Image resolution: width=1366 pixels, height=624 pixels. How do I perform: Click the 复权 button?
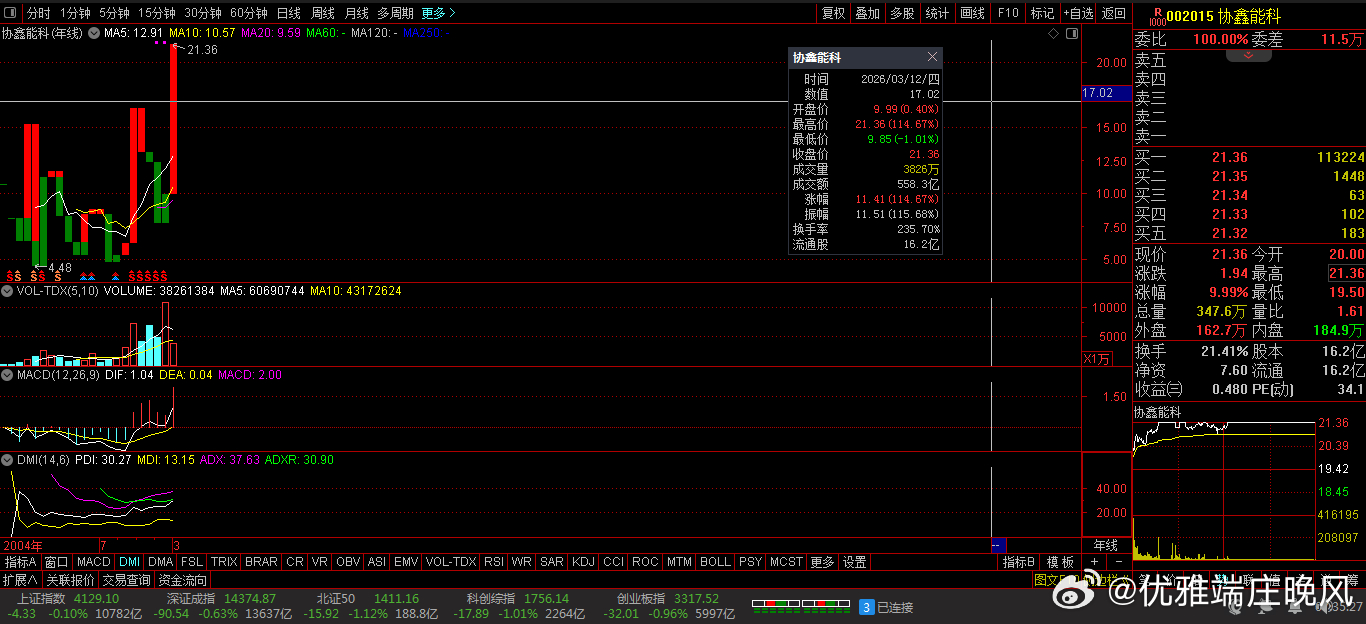click(x=833, y=13)
